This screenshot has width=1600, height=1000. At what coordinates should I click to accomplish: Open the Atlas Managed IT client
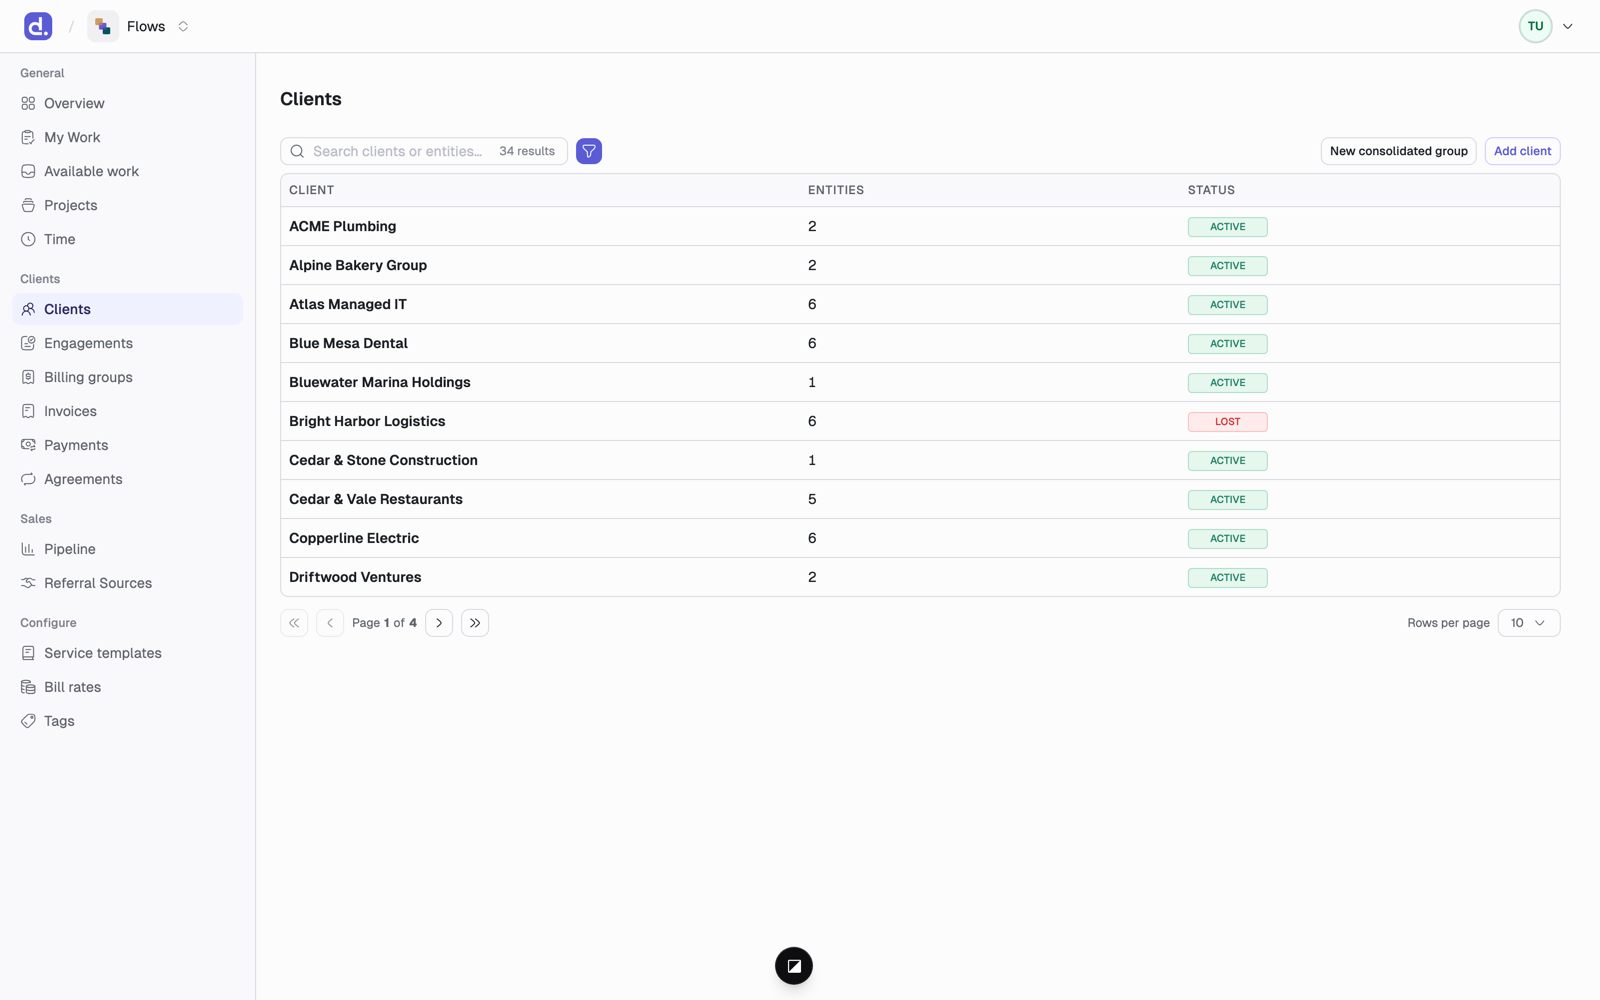[920, 305]
